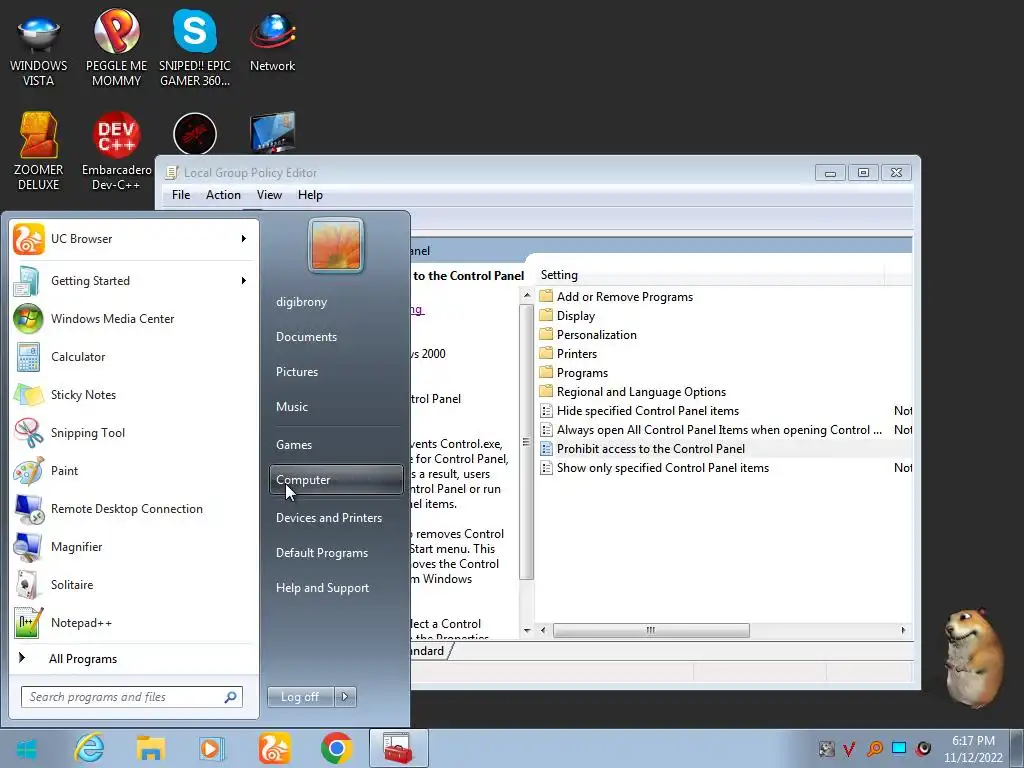Click the horizontal scrollbar right arrow
This screenshot has height=768, width=1024.
tap(903, 630)
